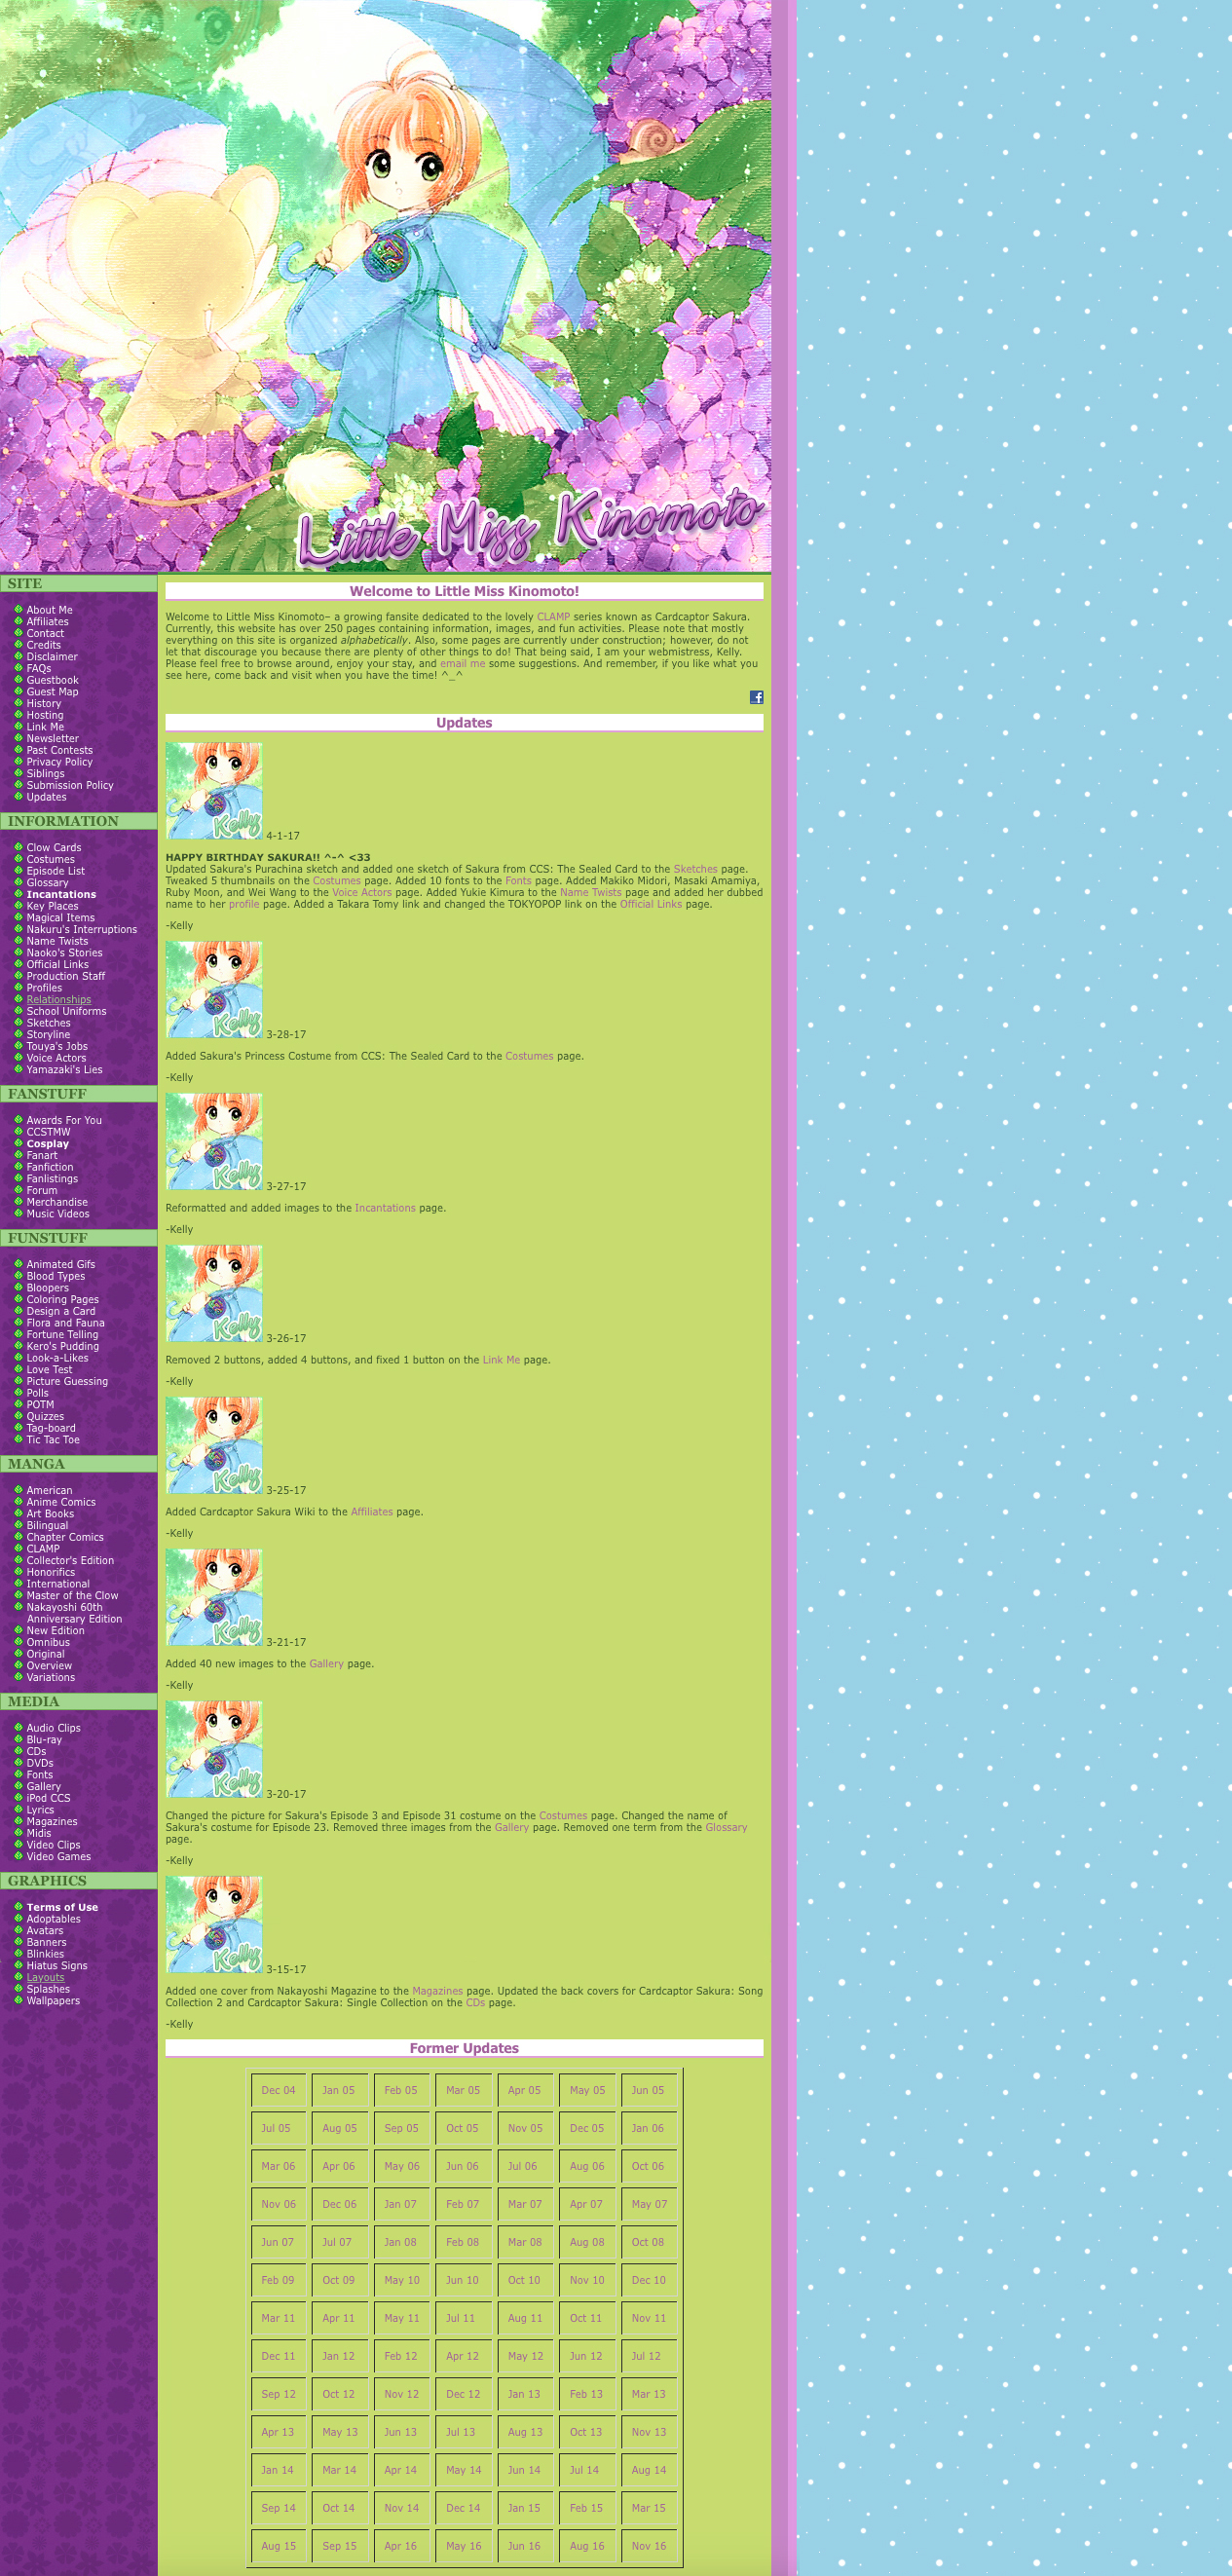1232x2576 pixels.
Task: Open the Music Videos link
Action: 57,1214
